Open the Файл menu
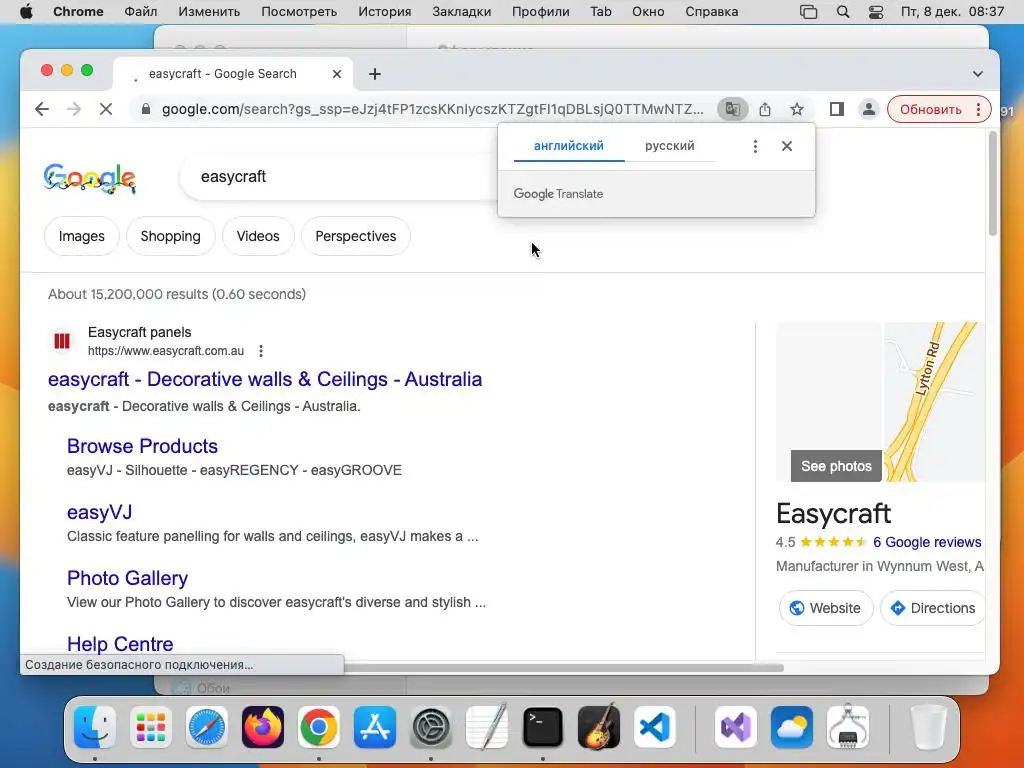The height and width of the screenshot is (768, 1024). 140,12
